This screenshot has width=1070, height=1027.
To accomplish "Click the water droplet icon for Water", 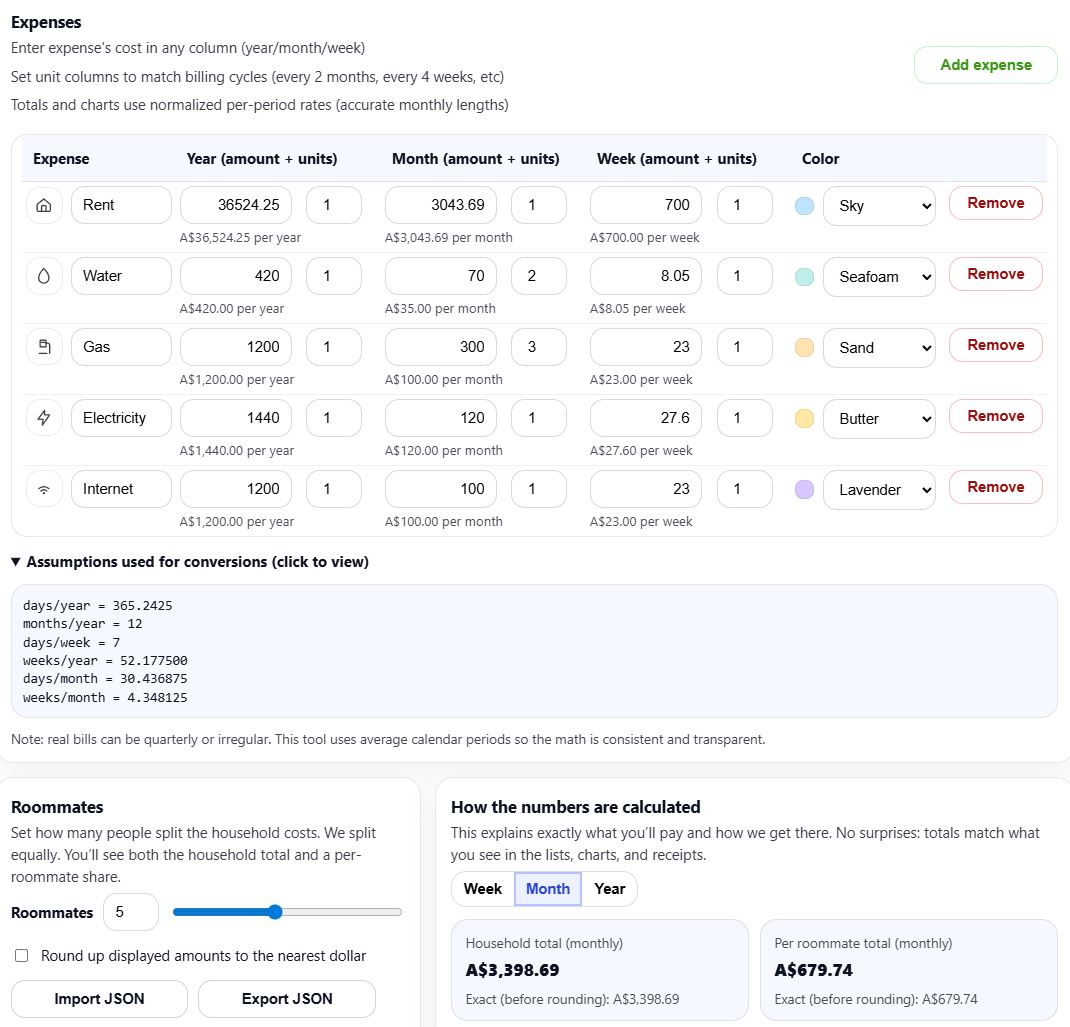I will [43, 276].
